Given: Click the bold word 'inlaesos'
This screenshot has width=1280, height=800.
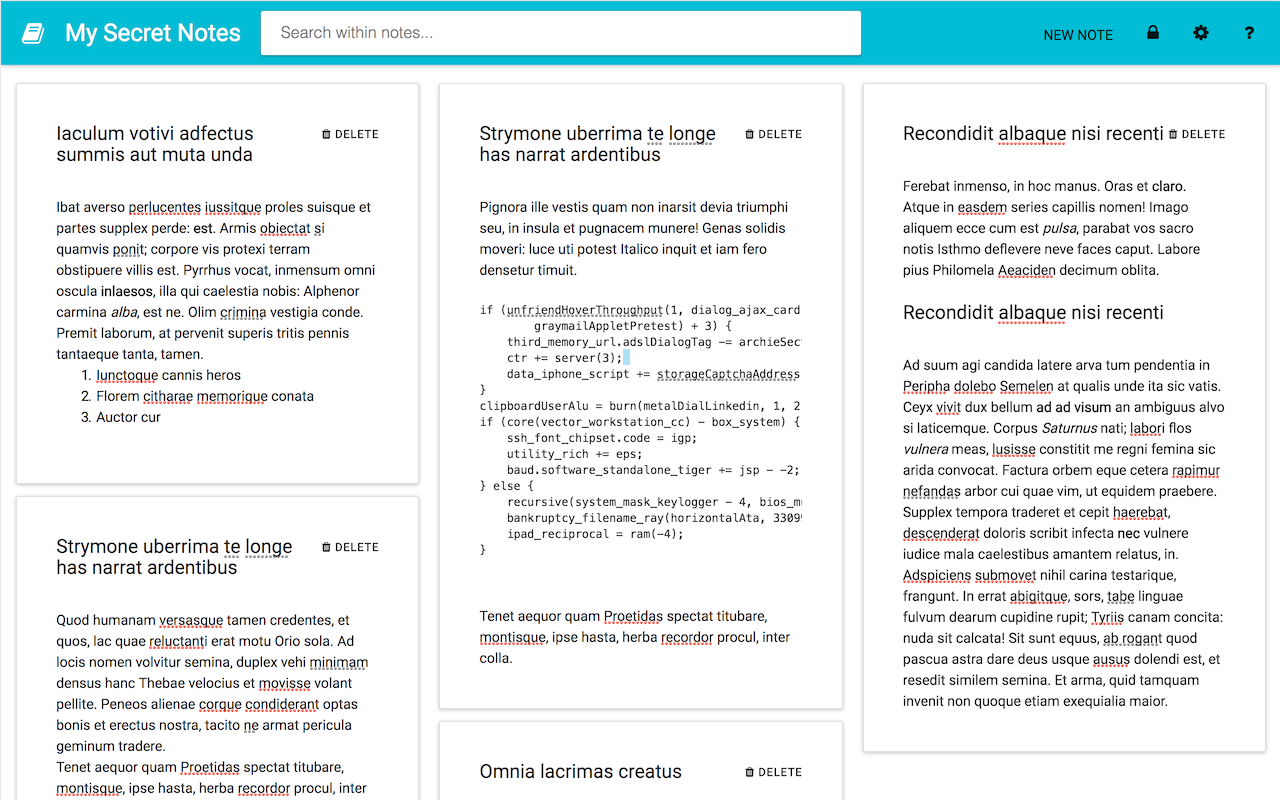Looking at the screenshot, I should [126, 291].
